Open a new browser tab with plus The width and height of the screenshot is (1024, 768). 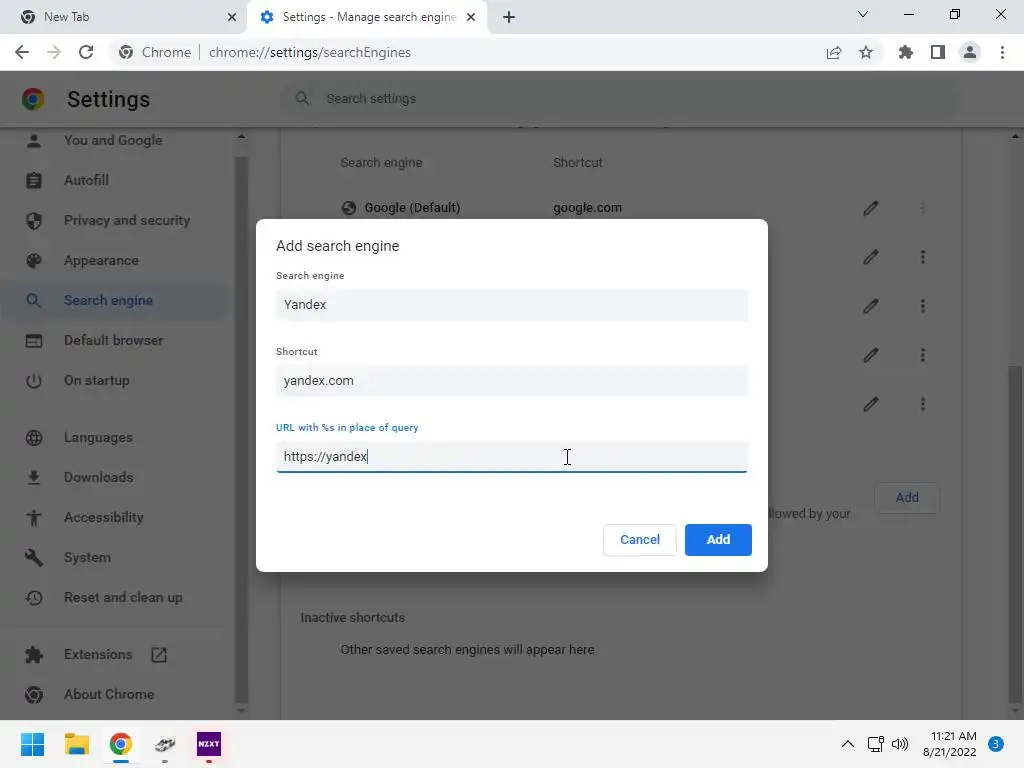click(x=509, y=17)
